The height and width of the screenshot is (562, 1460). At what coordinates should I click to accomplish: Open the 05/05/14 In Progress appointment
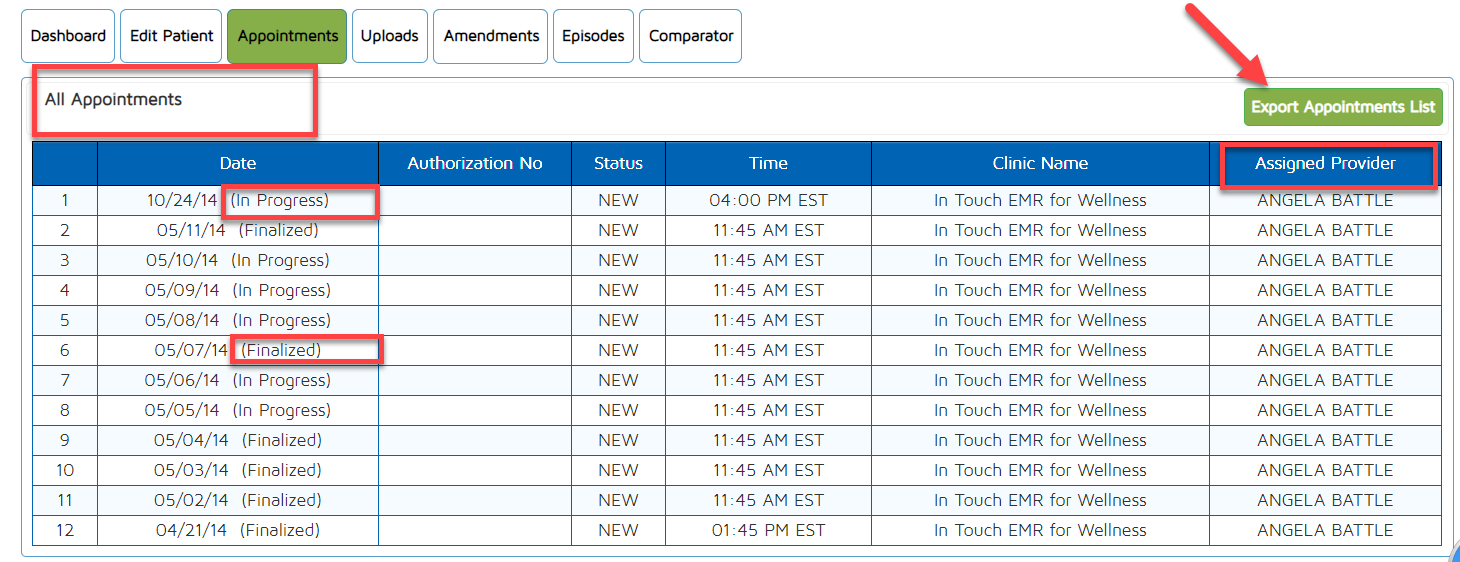(237, 410)
